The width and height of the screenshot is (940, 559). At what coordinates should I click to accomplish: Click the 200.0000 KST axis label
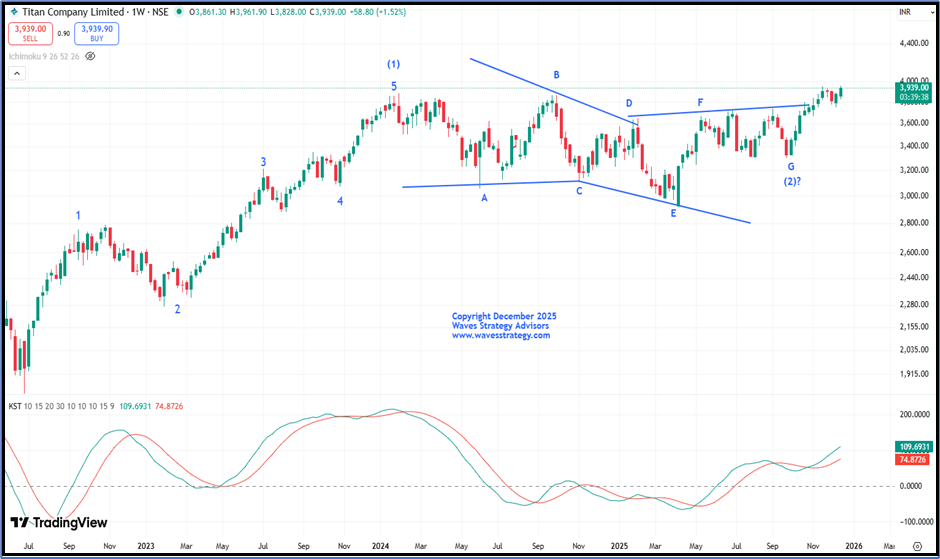915,414
